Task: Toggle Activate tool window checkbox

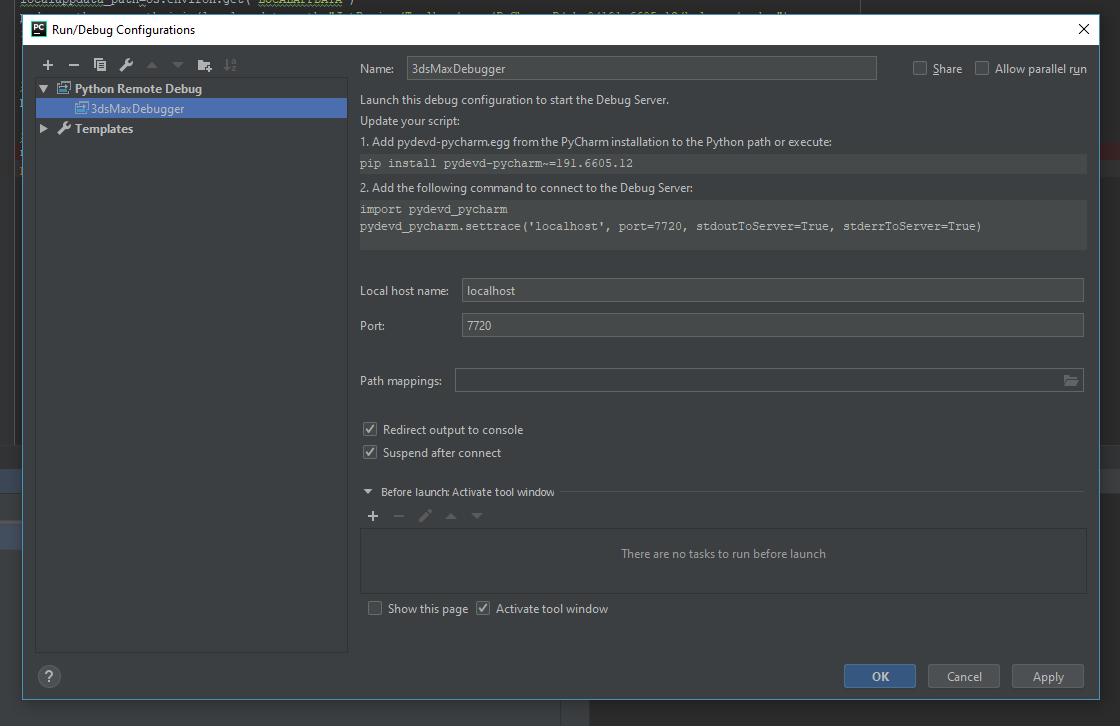Action: (484, 608)
